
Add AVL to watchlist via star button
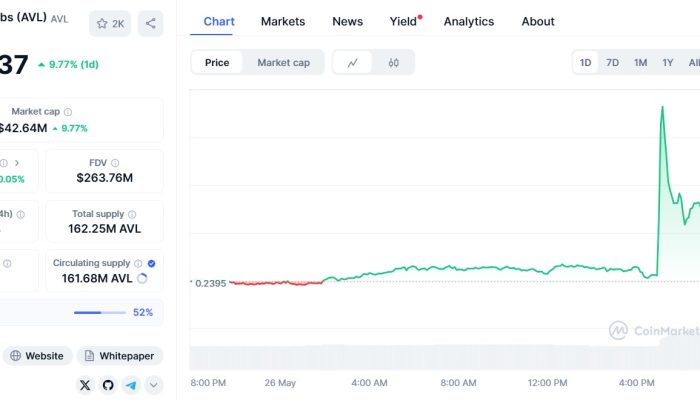tap(109, 23)
